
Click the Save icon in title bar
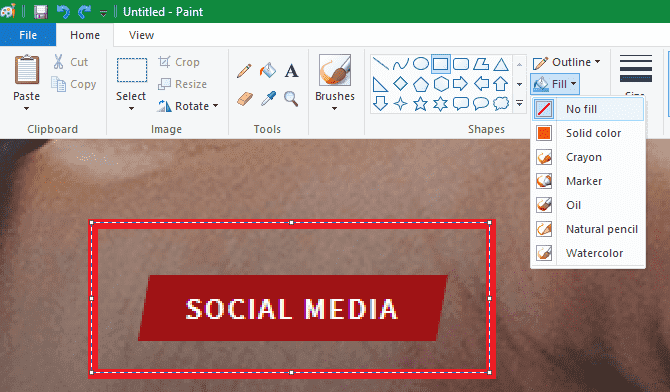click(x=41, y=12)
